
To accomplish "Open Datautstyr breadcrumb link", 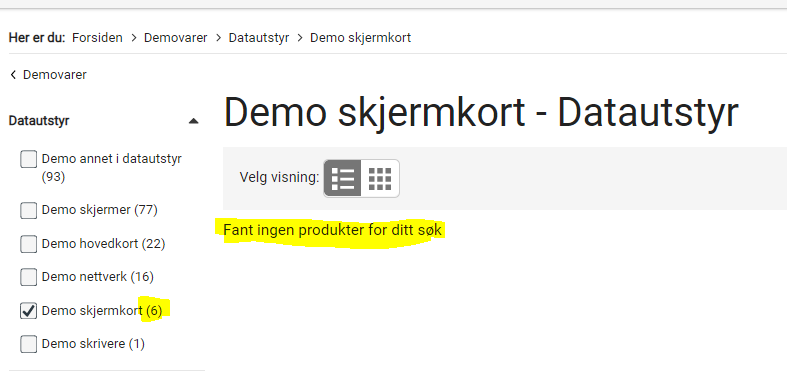I will [259, 38].
